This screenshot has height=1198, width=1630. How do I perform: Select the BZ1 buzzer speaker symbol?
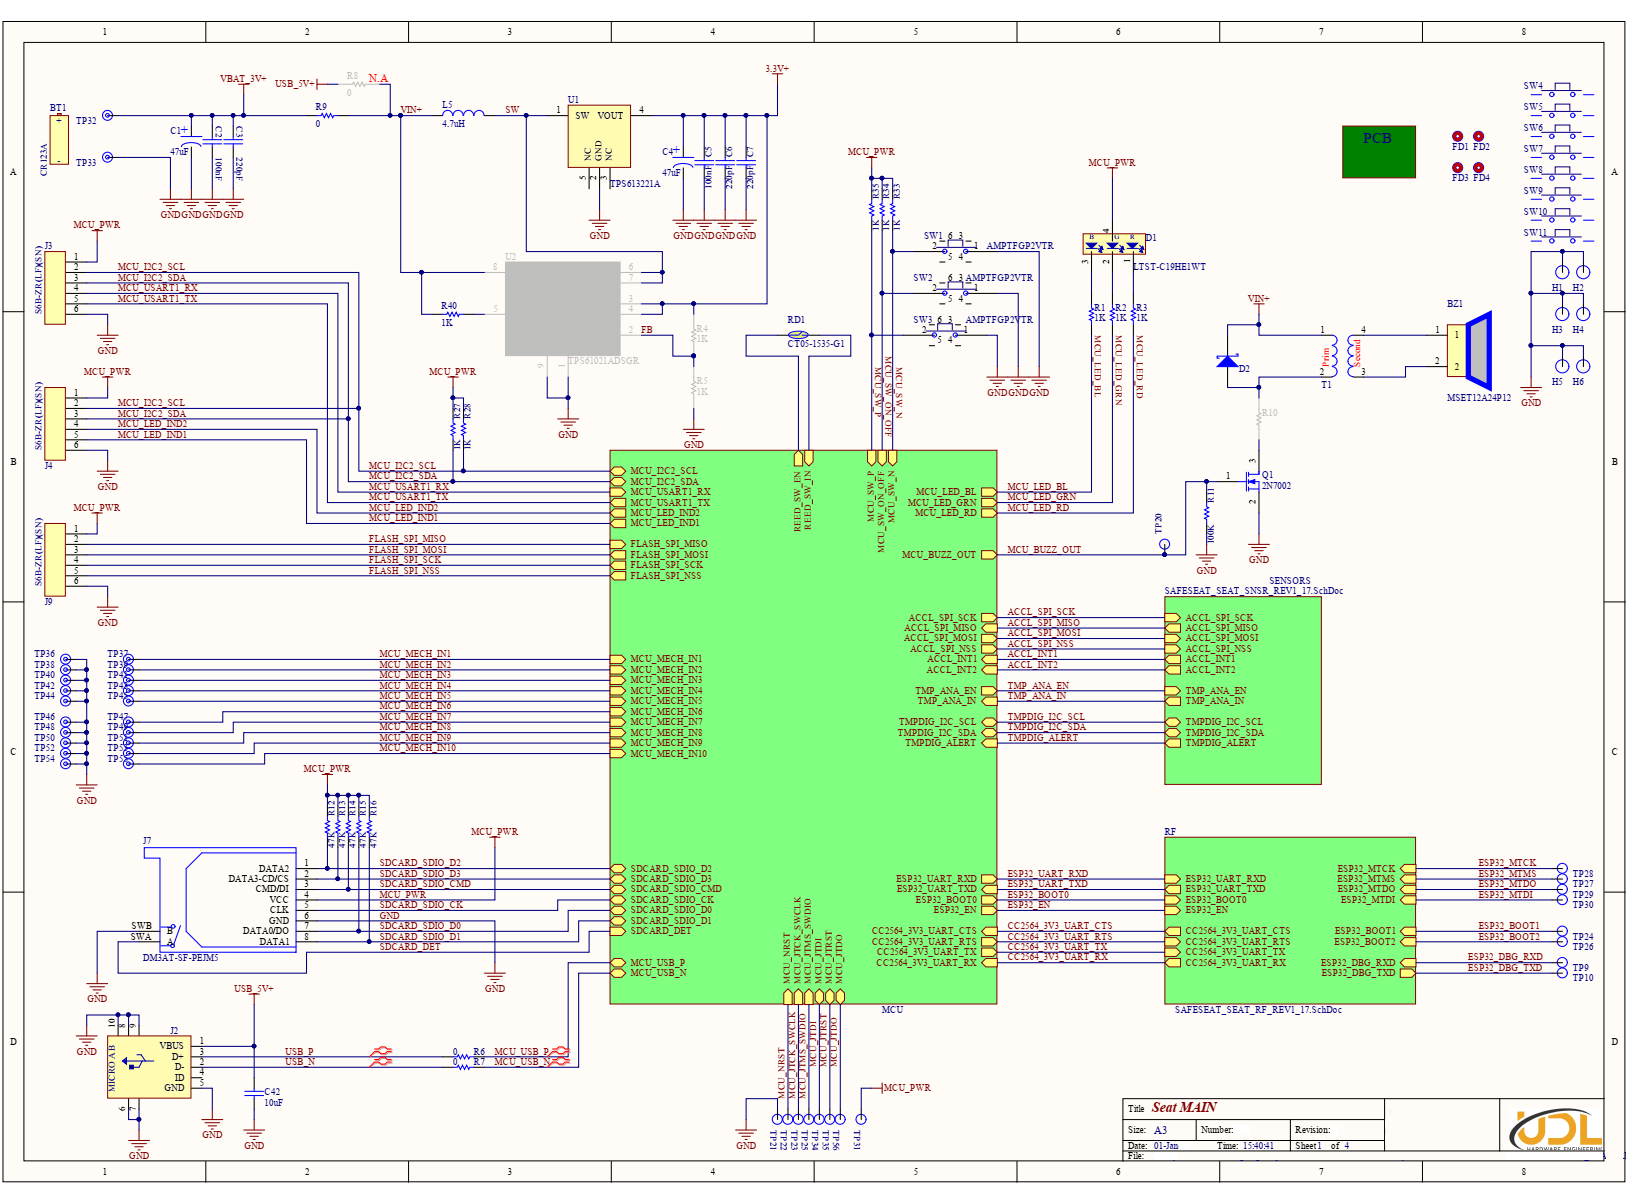point(1470,350)
